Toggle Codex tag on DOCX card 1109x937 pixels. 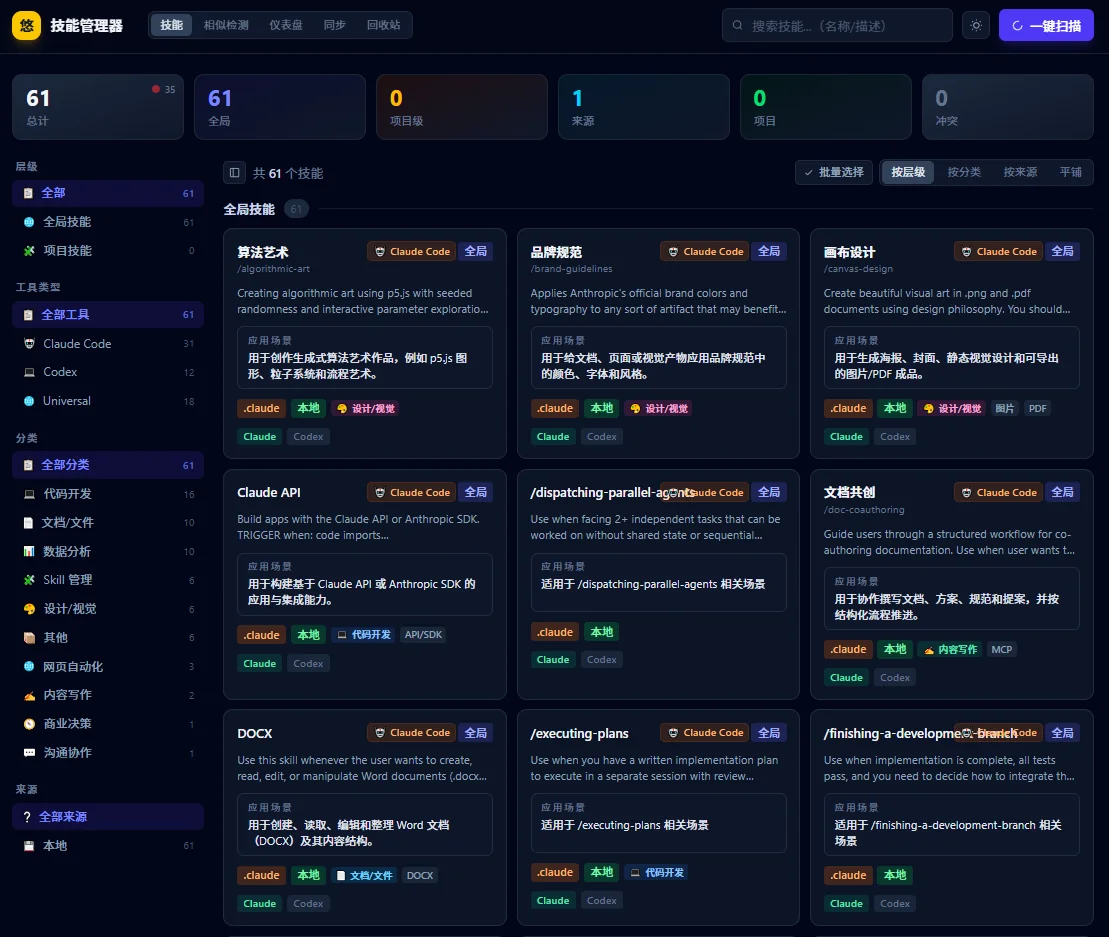tap(308, 904)
